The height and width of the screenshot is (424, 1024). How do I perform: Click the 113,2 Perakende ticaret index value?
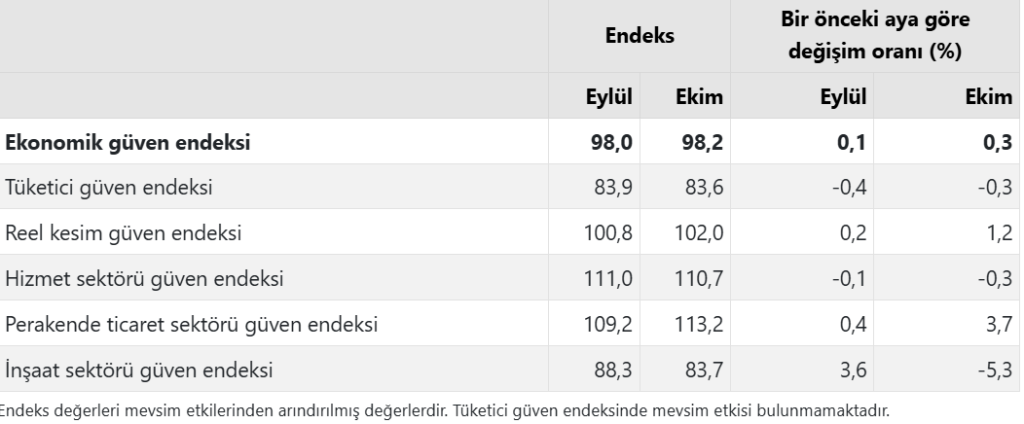pyautogui.click(x=697, y=325)
